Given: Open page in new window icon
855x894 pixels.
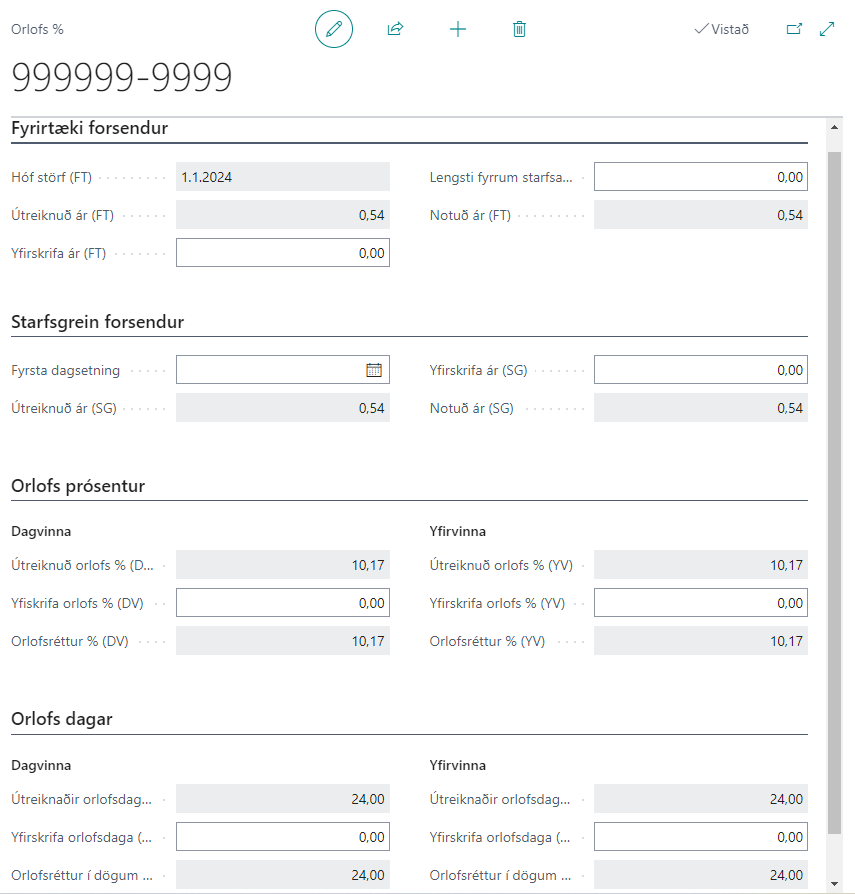Looking at the screenshot, I should coord(794,29).
